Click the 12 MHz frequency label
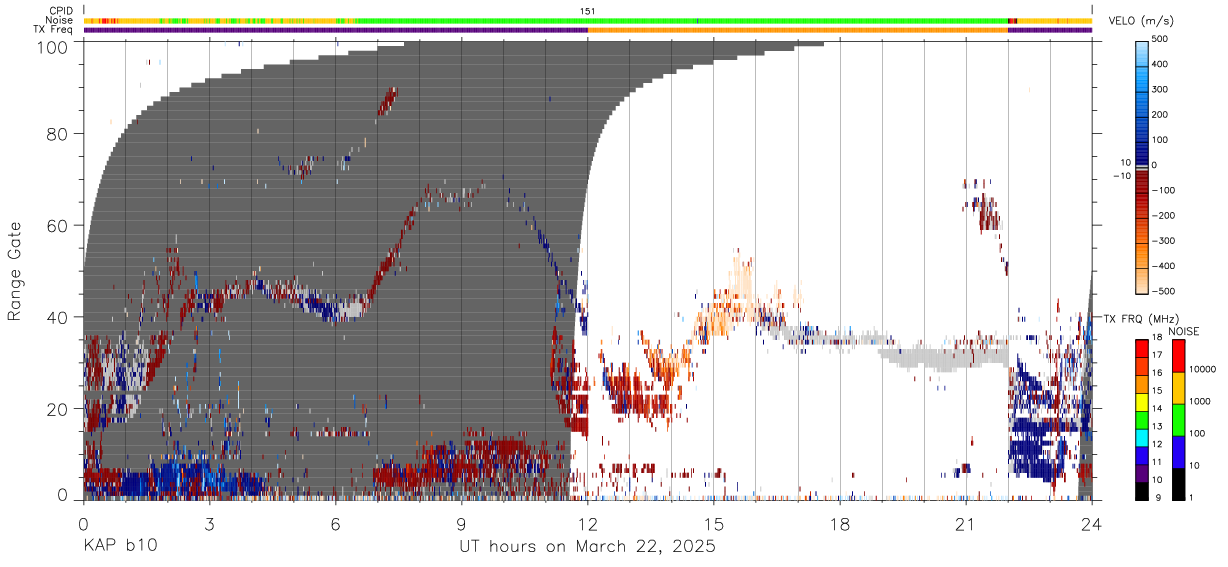Screen dimensions: 1228x567 click(1156, 444)
